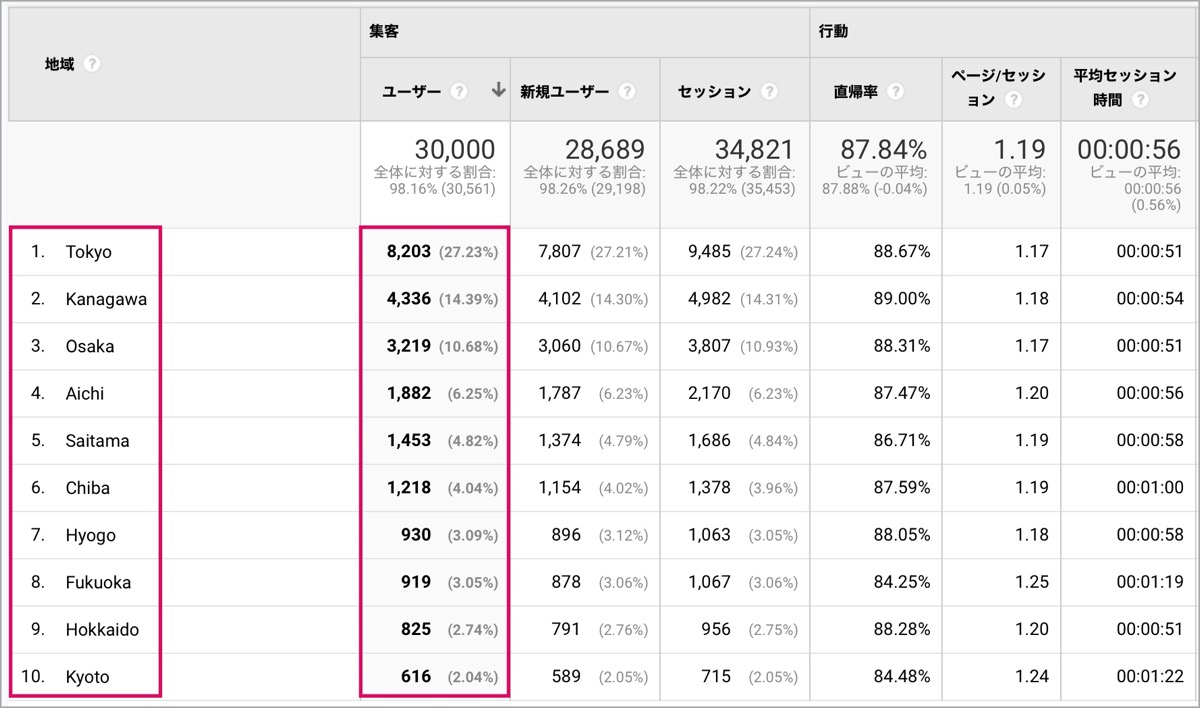The height and width of the screenshot is (708, 1200).
Task: Sort table by セッション column header
Action: click(x=714, y=92)
